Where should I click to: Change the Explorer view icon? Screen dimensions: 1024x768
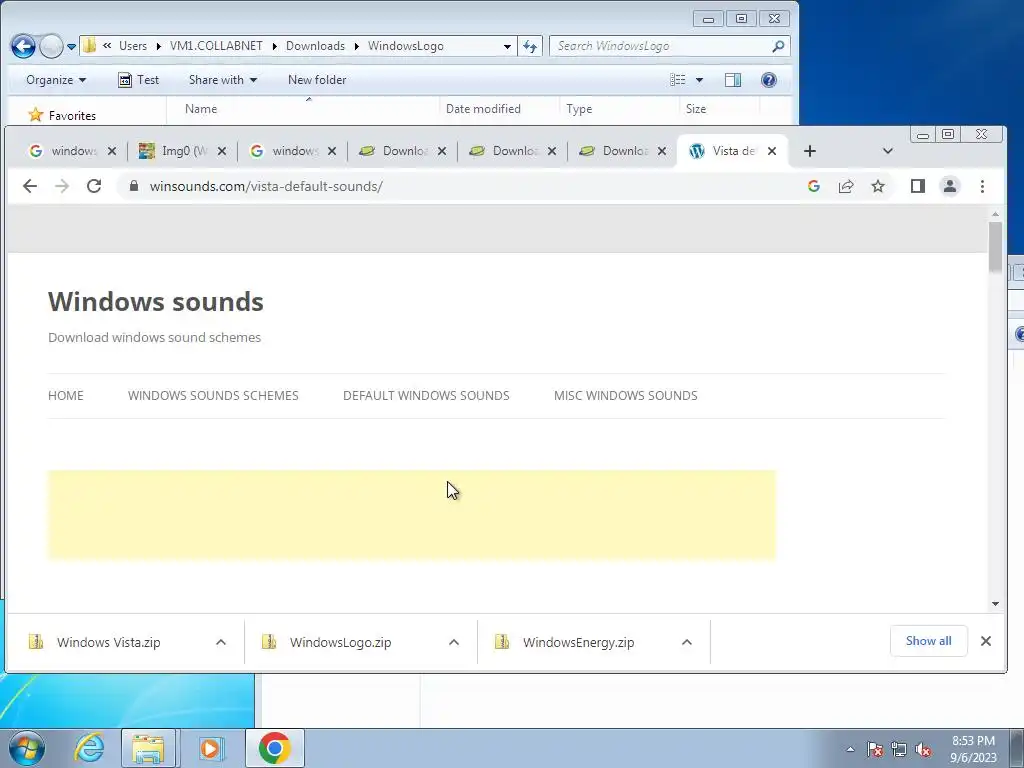(x=678, y=80)
